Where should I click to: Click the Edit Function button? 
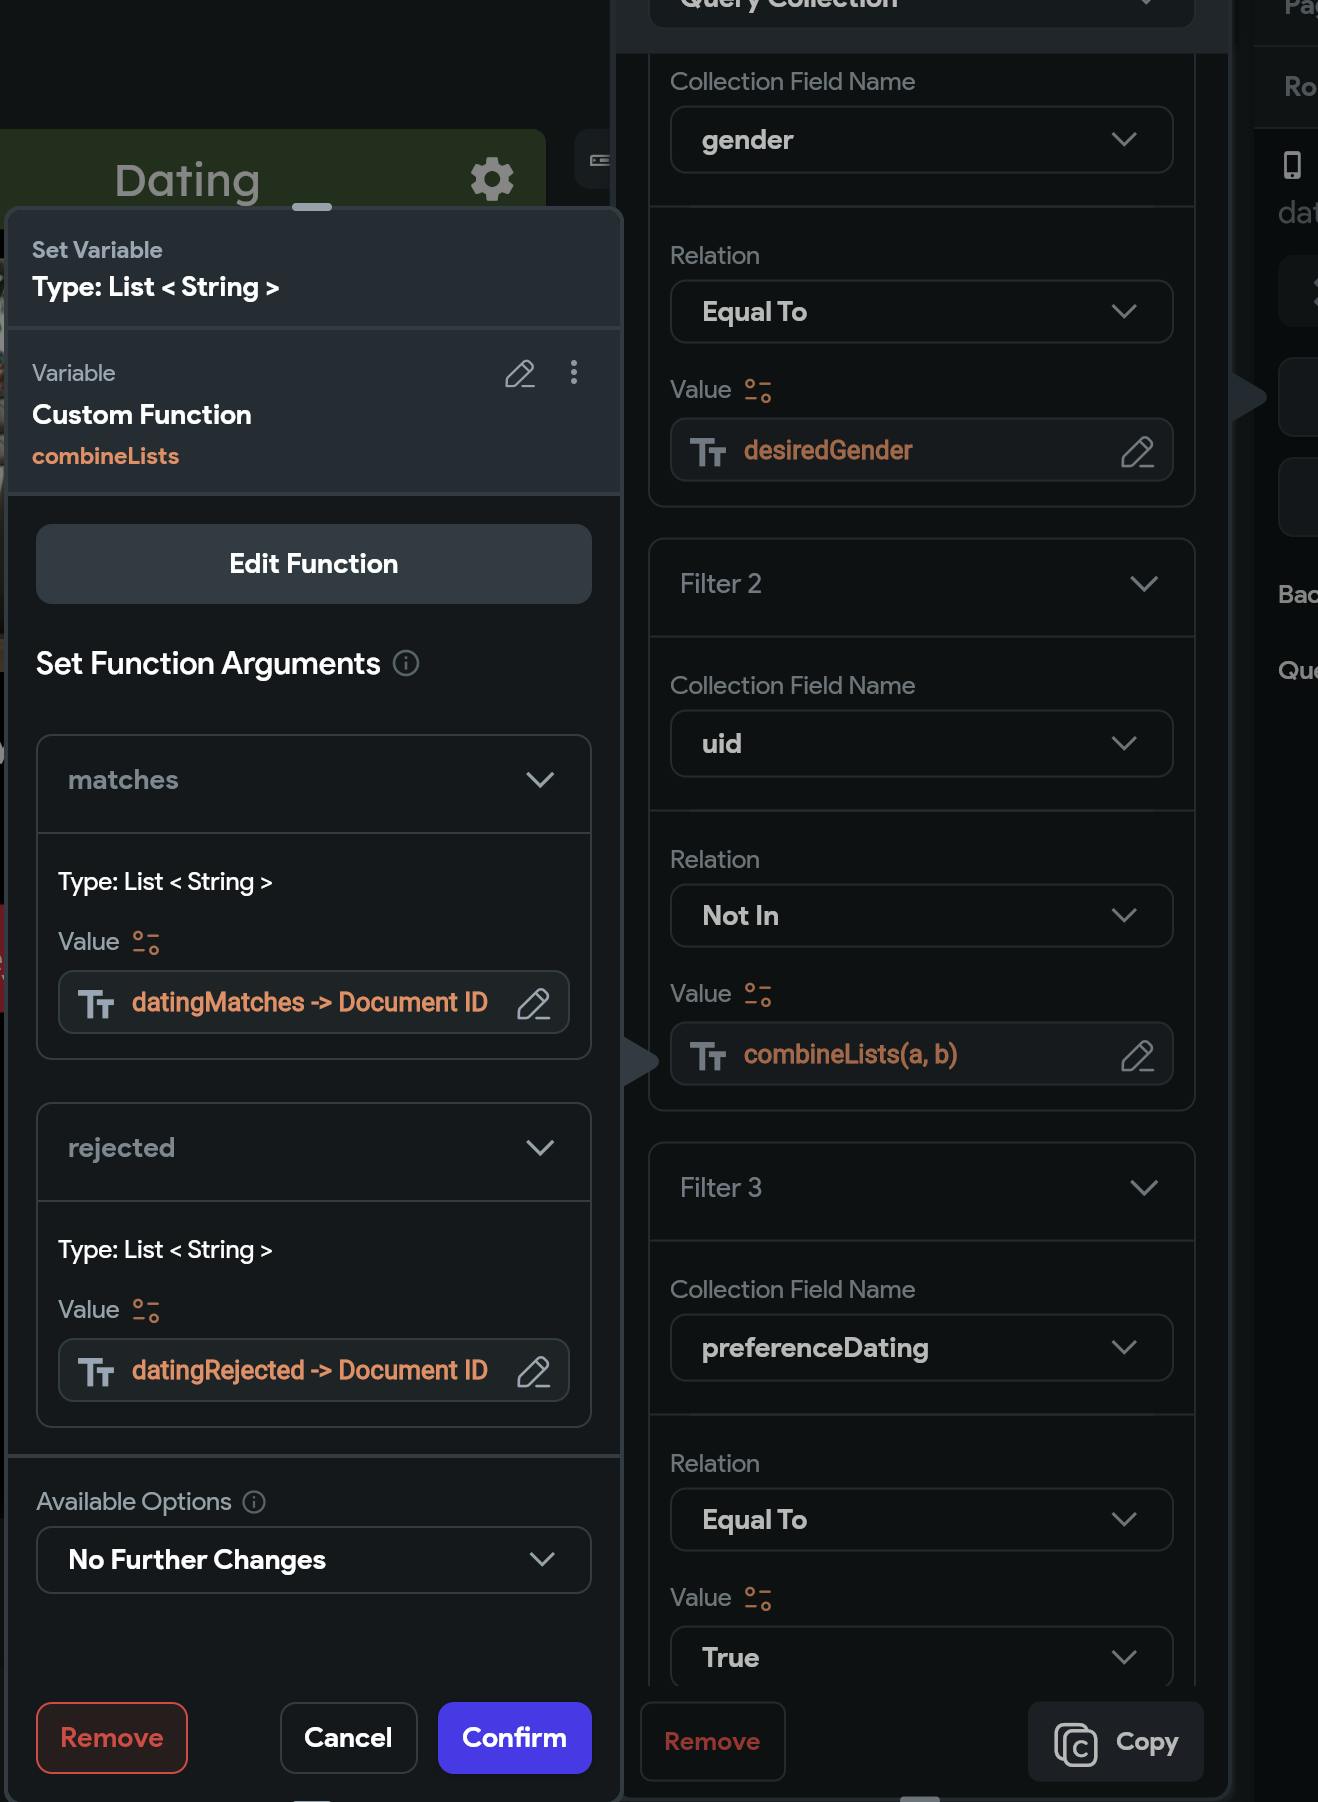point(314,564)
